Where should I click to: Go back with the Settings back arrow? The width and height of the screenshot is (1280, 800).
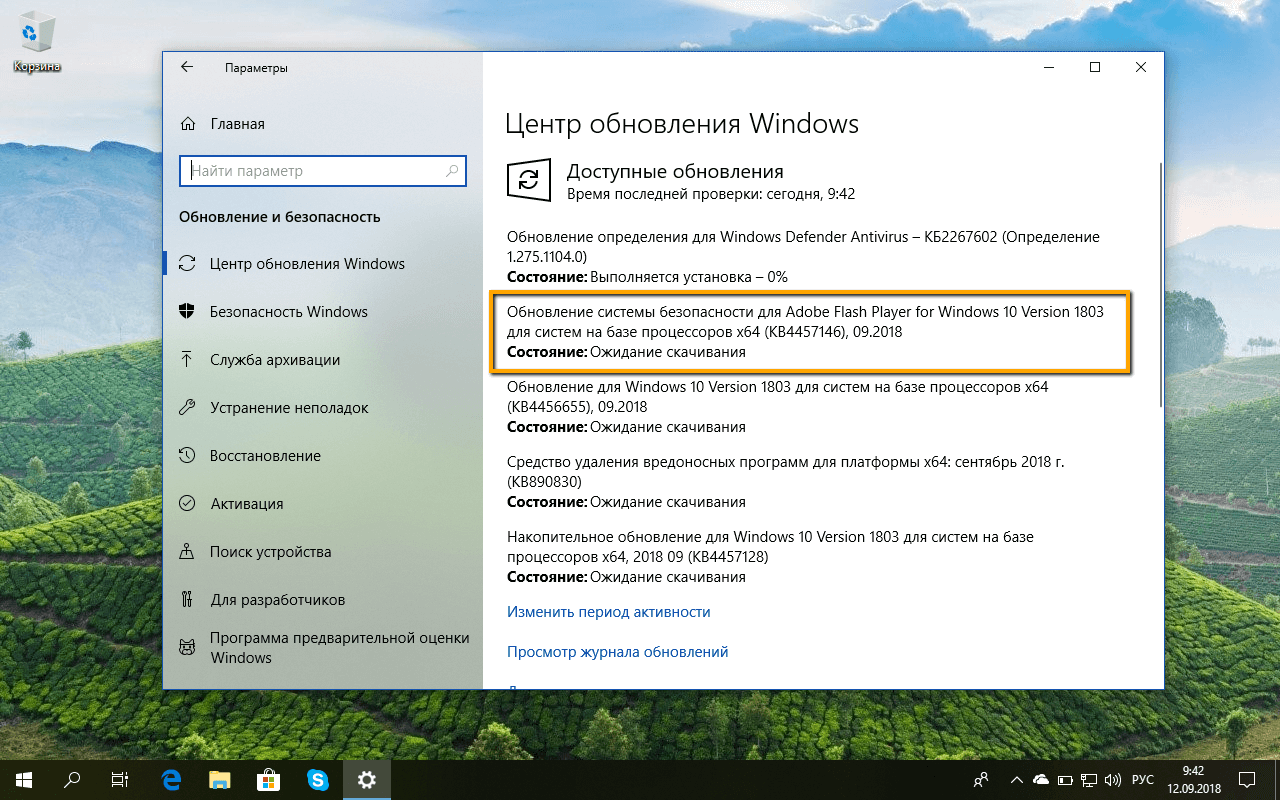[x=187, y=67]
